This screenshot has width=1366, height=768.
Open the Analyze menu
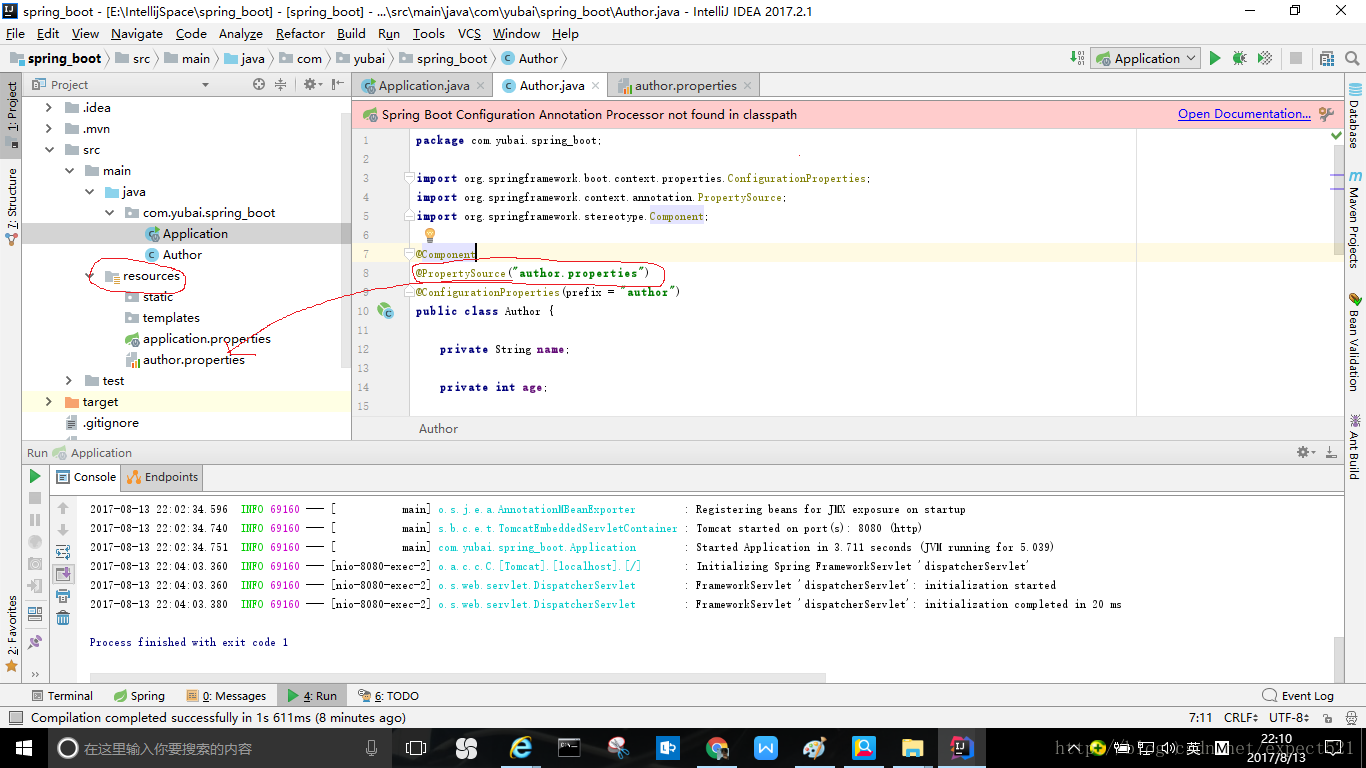pos(241,33)
